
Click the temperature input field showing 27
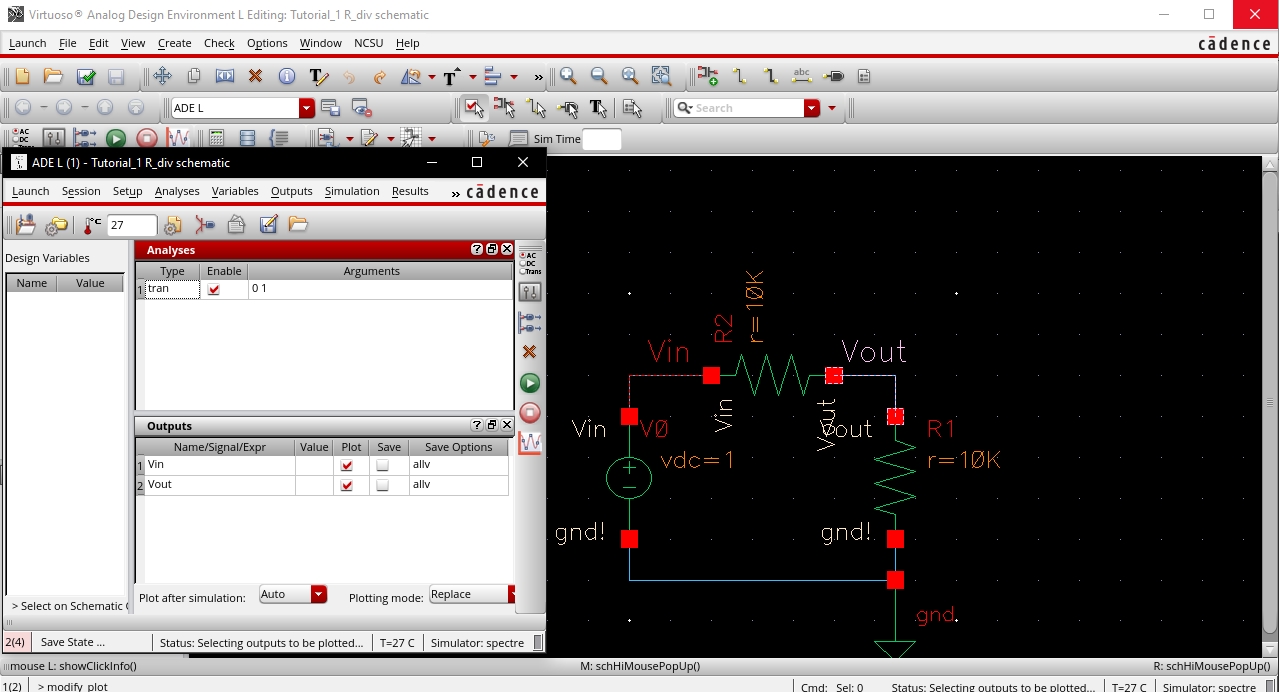click(x=131, y=225)
